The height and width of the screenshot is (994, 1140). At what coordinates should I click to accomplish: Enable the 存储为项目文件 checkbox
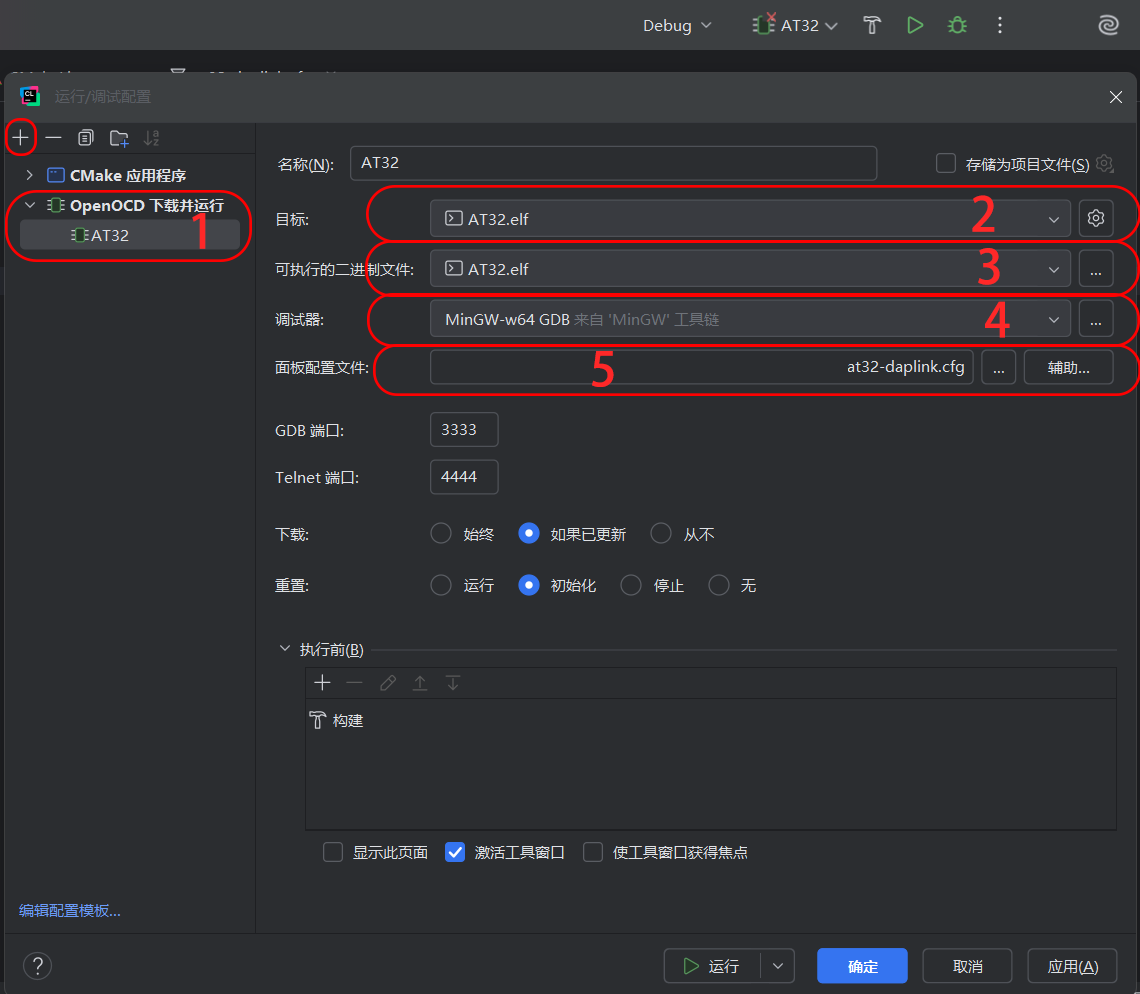(x=945, y=163)
